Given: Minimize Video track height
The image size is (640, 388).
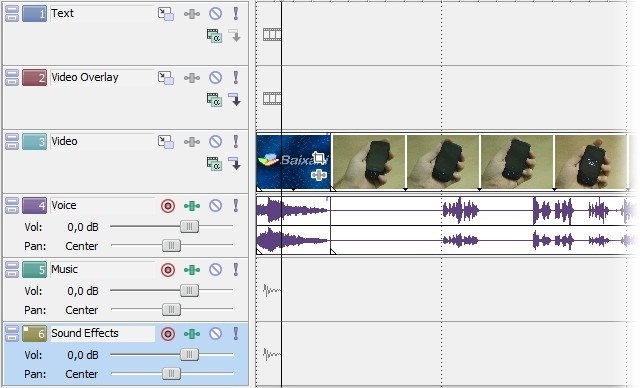Looking at the screenshot, I should coord(12,138).
